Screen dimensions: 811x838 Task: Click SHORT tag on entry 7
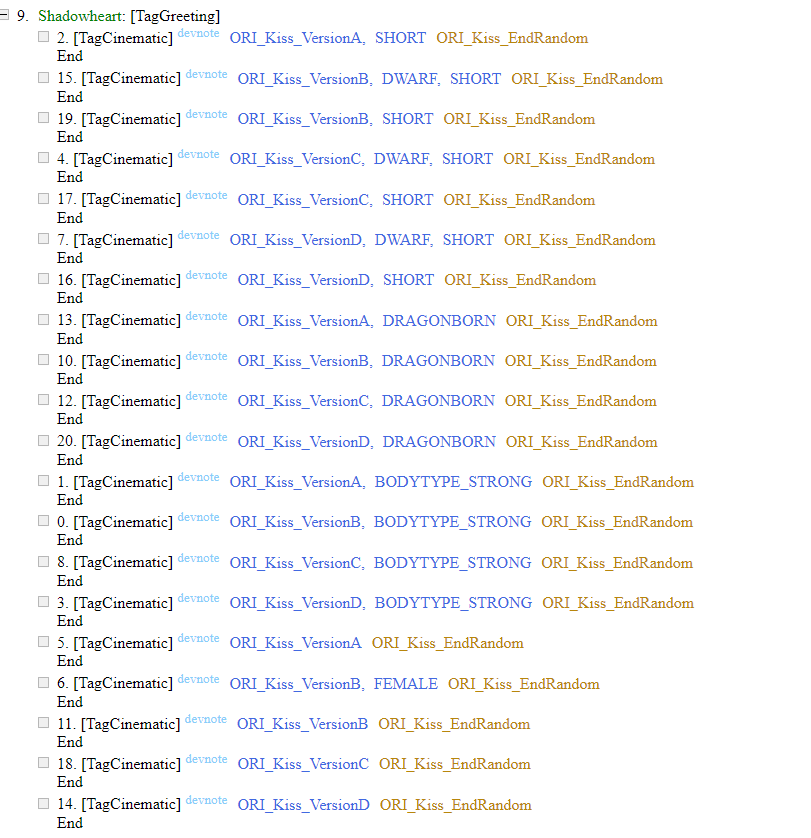pyautogui.click(x=468, y=239)
